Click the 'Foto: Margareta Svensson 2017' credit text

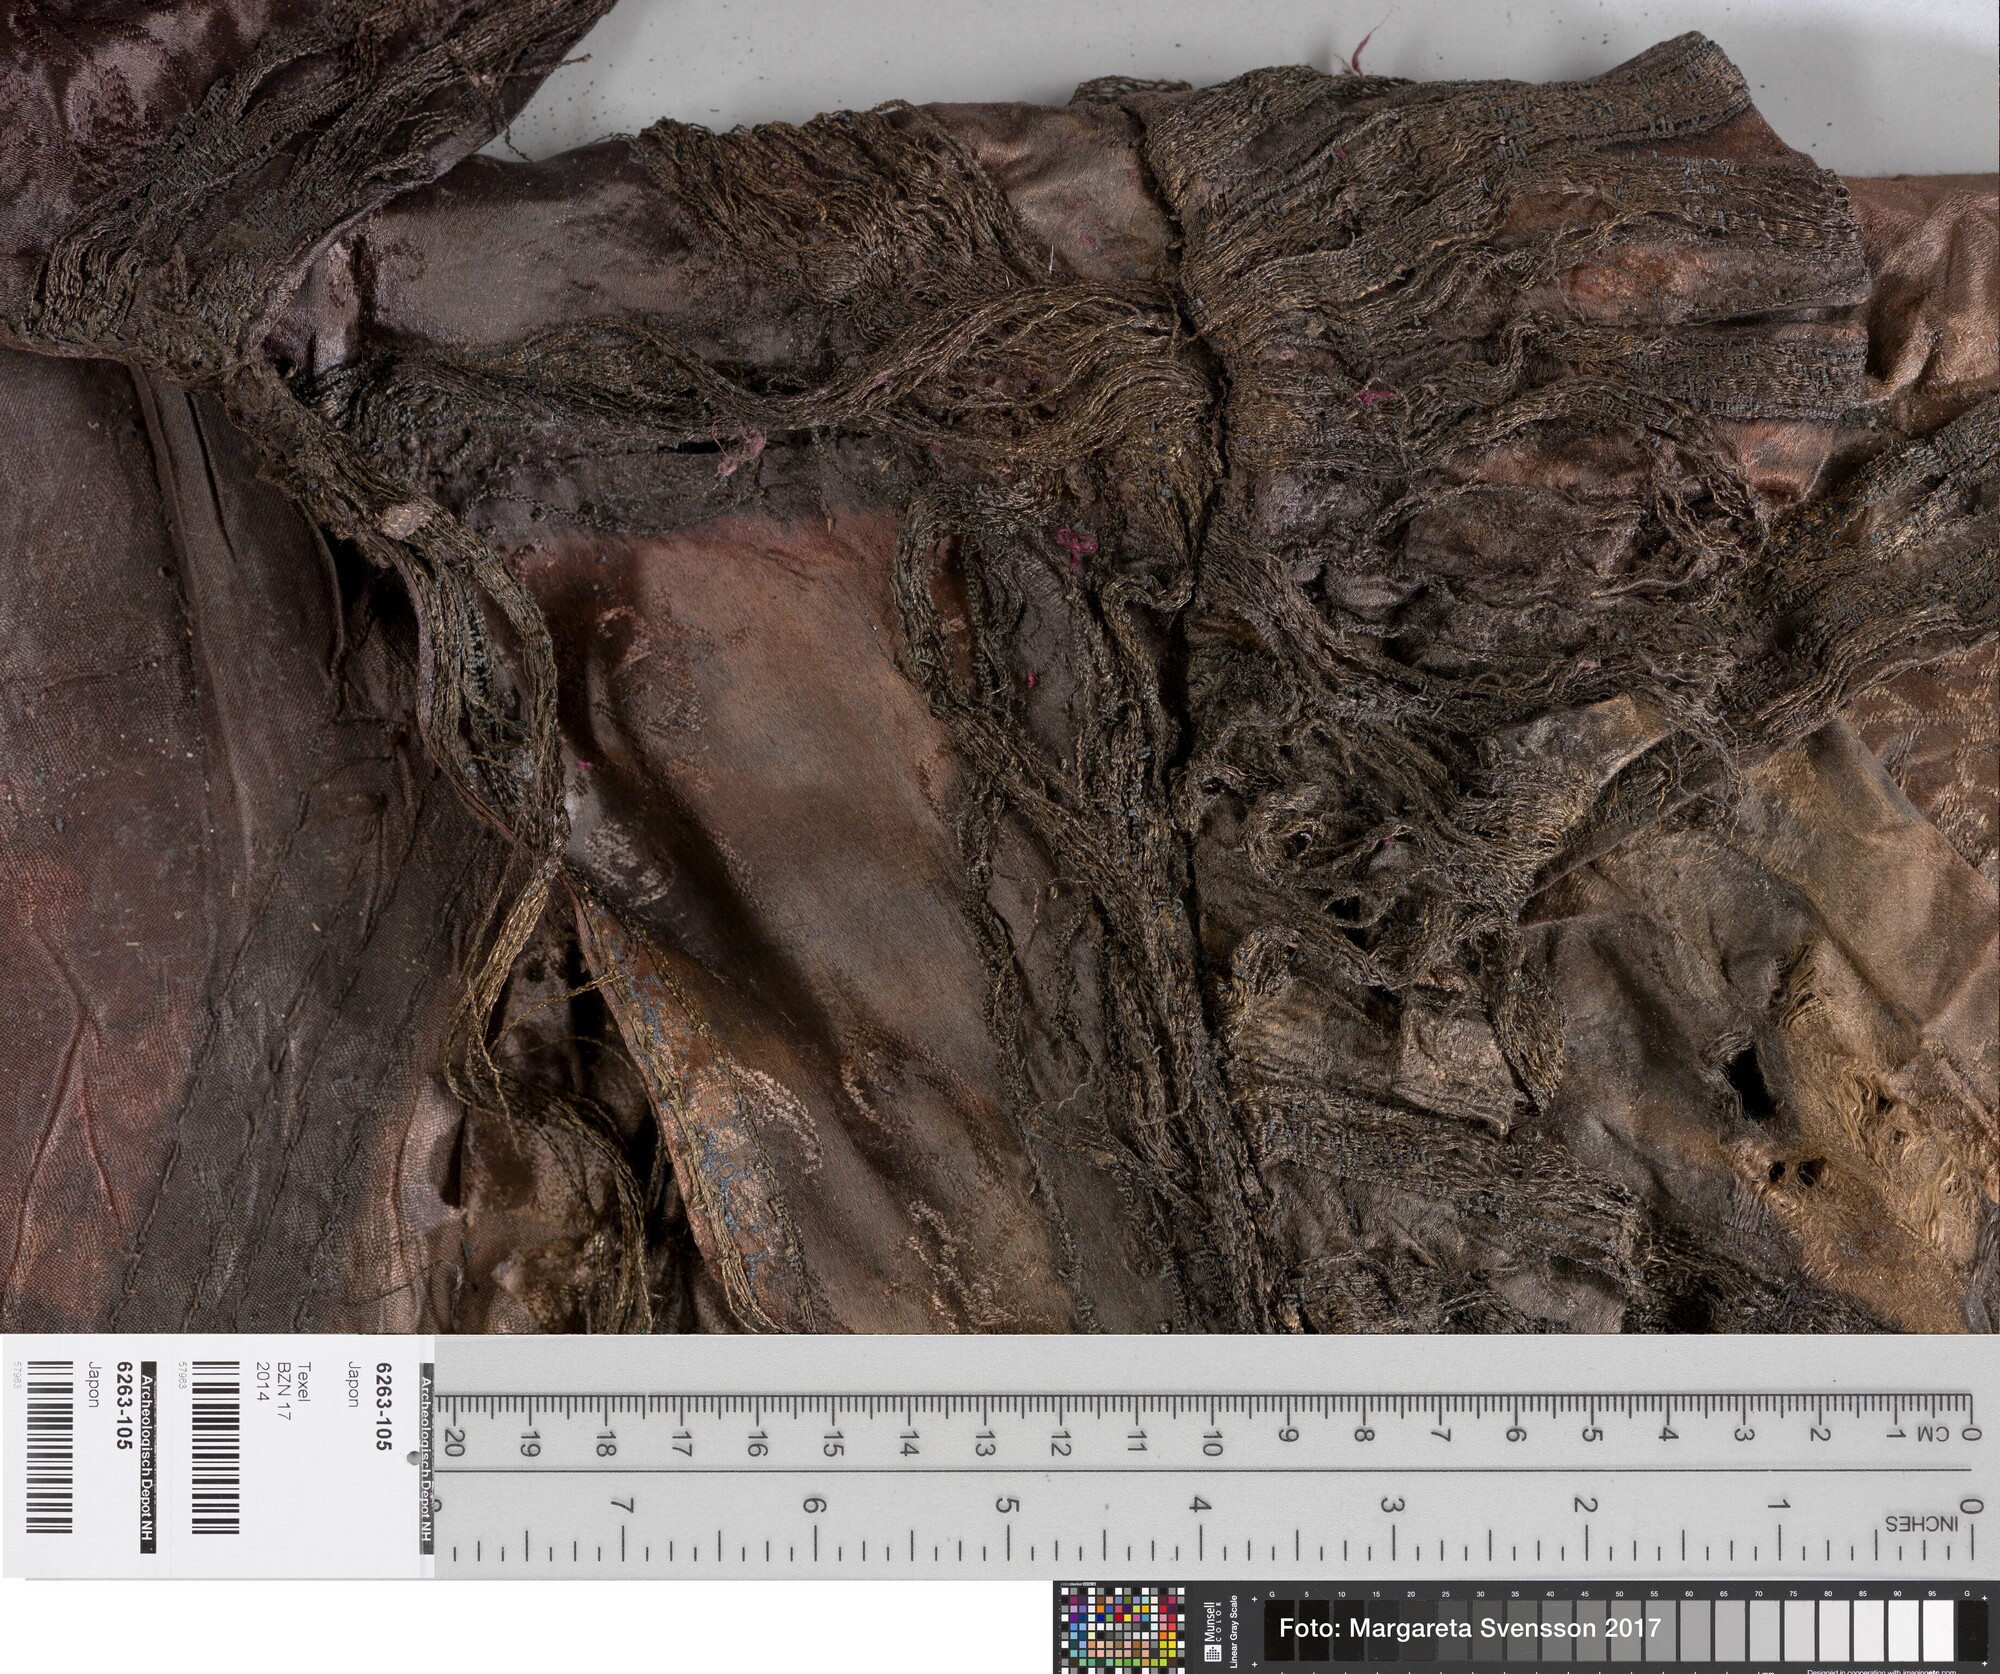[x=1469, y=1627]
